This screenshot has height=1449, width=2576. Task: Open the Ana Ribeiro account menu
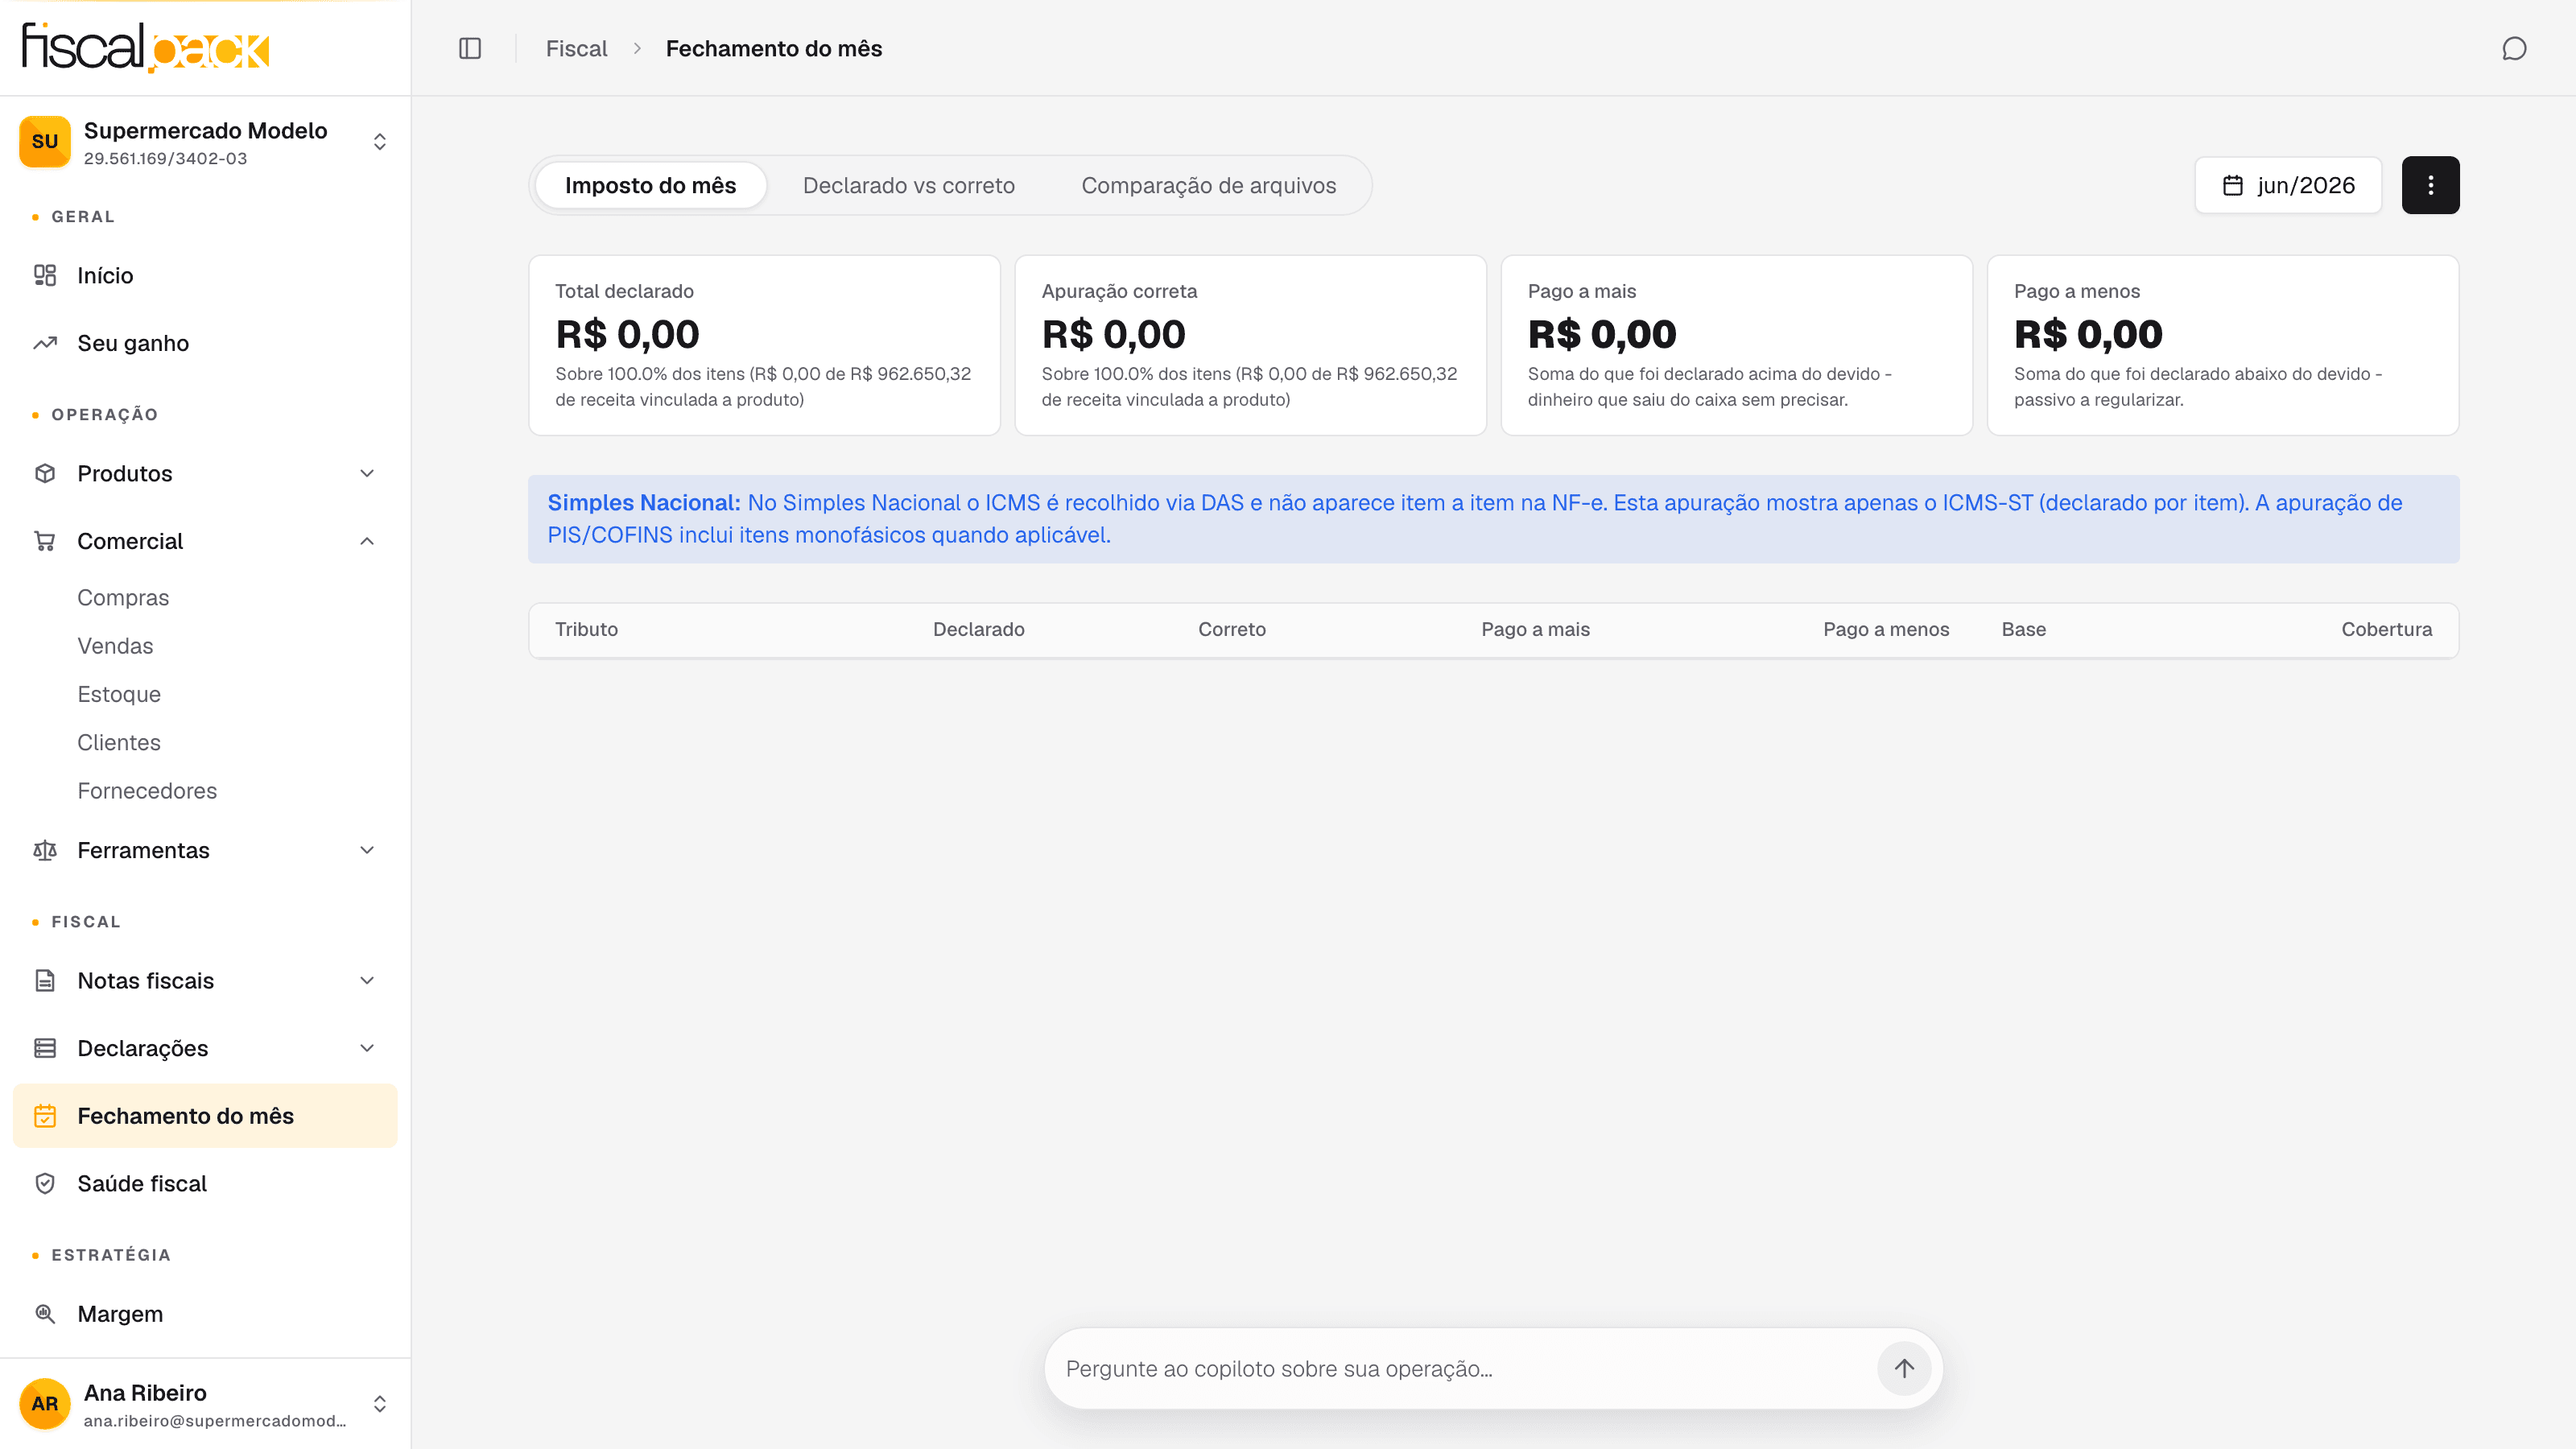(205, 1403)
